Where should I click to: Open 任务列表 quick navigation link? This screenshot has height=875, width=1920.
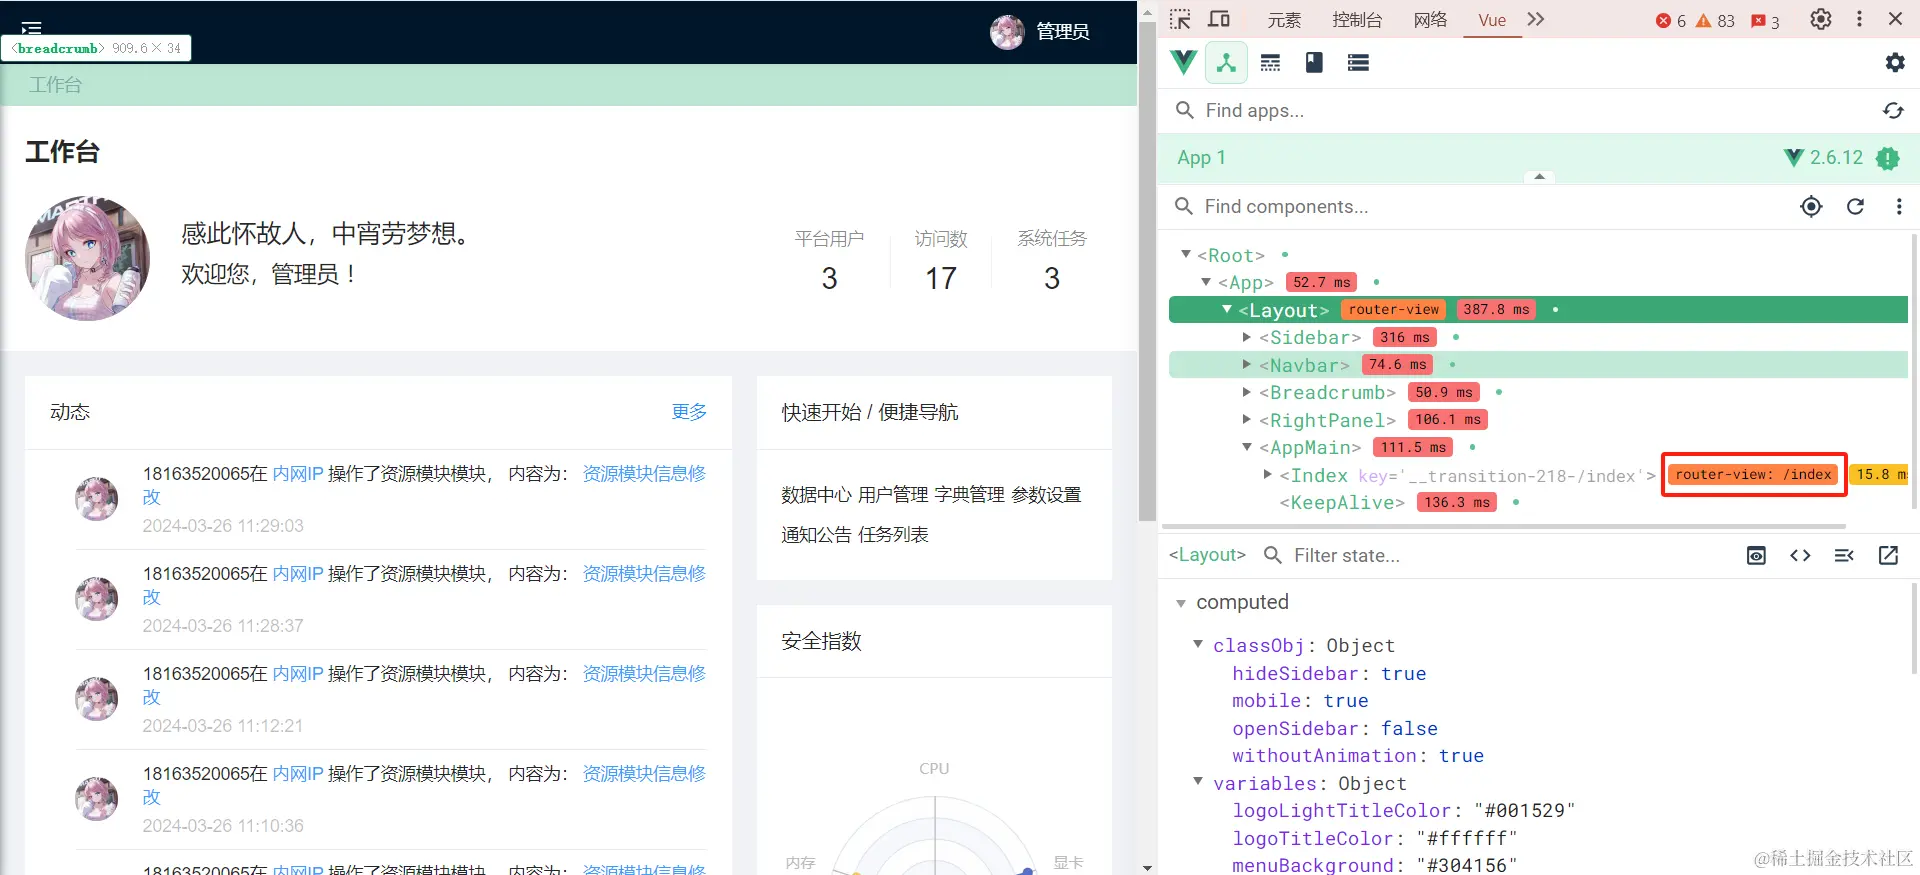[x=893, y=535]
